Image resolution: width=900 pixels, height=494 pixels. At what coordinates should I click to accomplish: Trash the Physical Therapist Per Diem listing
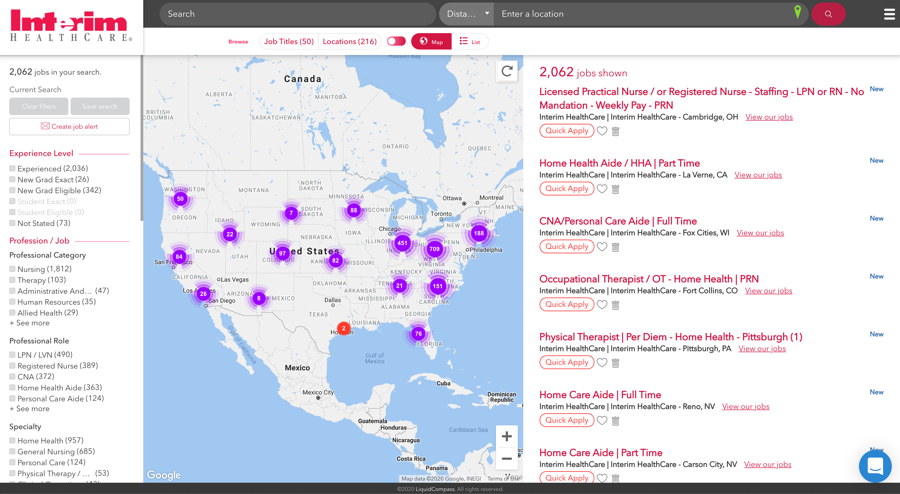(615, 363)
